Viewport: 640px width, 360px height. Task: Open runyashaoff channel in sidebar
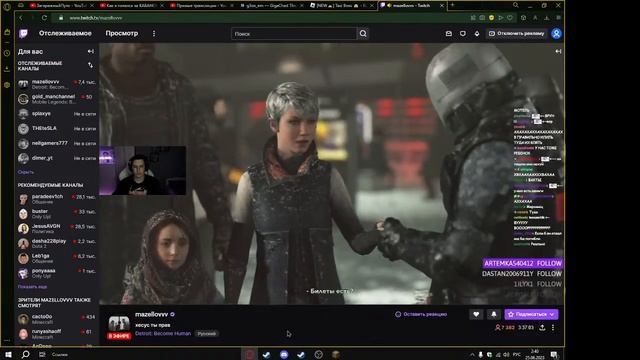pos(57,334)
